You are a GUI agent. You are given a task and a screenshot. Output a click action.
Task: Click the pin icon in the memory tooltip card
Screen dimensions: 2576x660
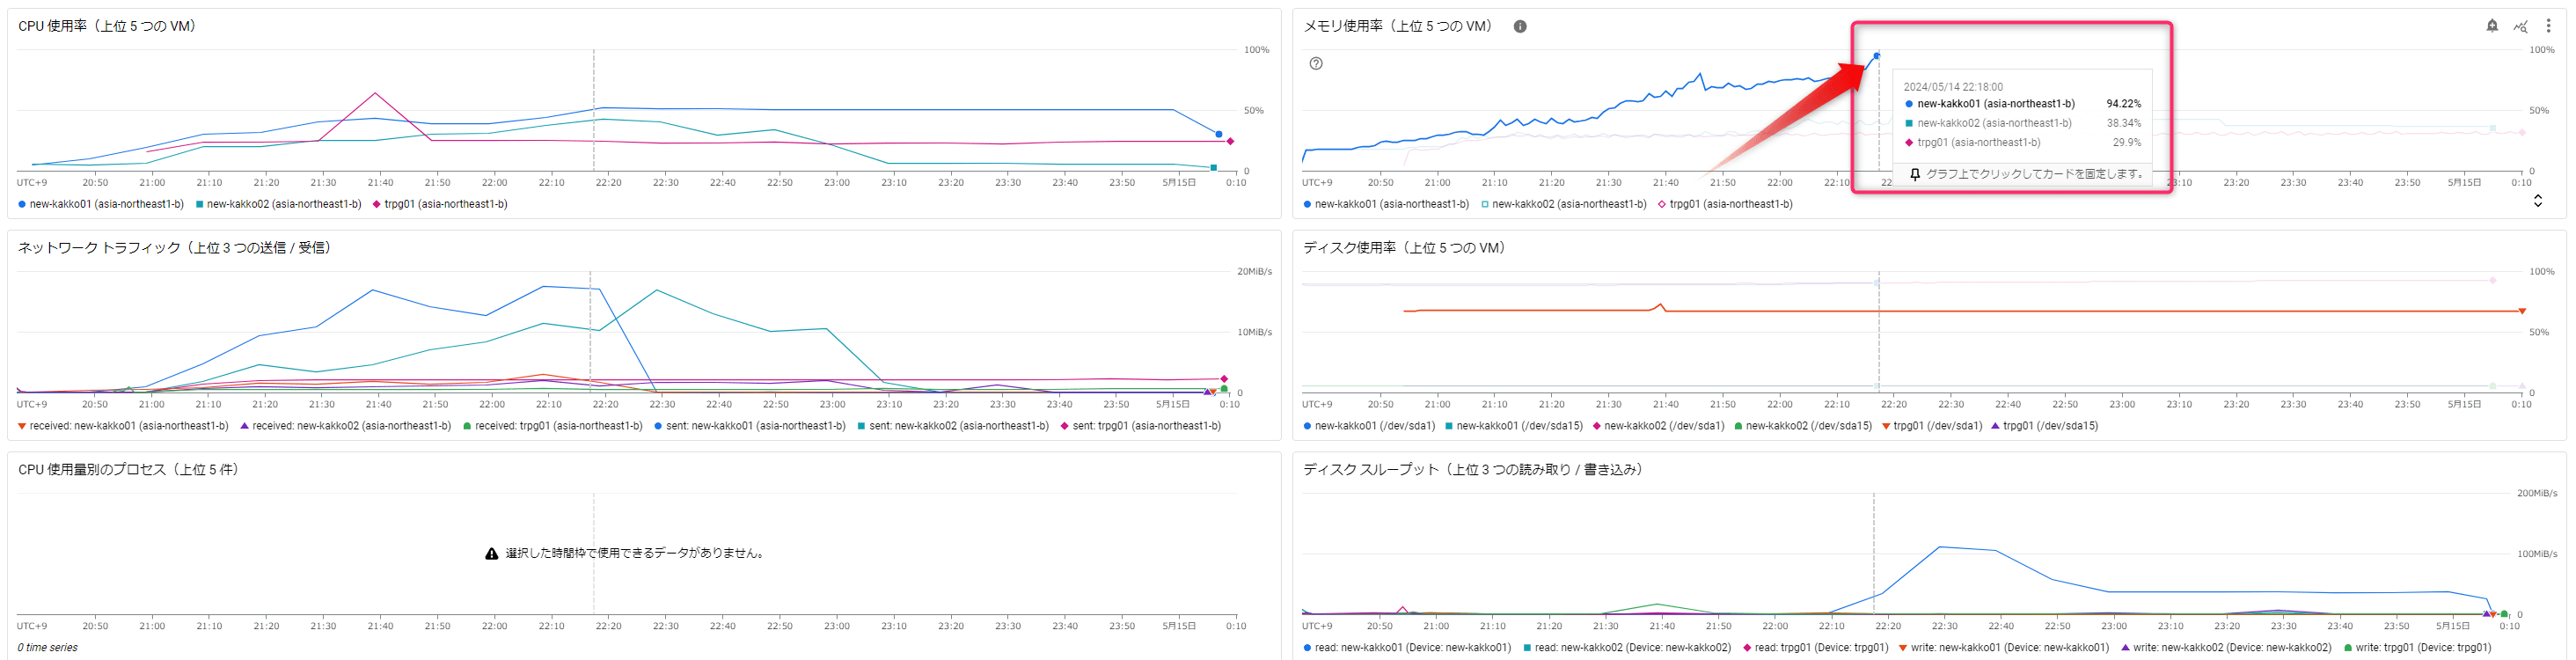tap(1914, 174)
